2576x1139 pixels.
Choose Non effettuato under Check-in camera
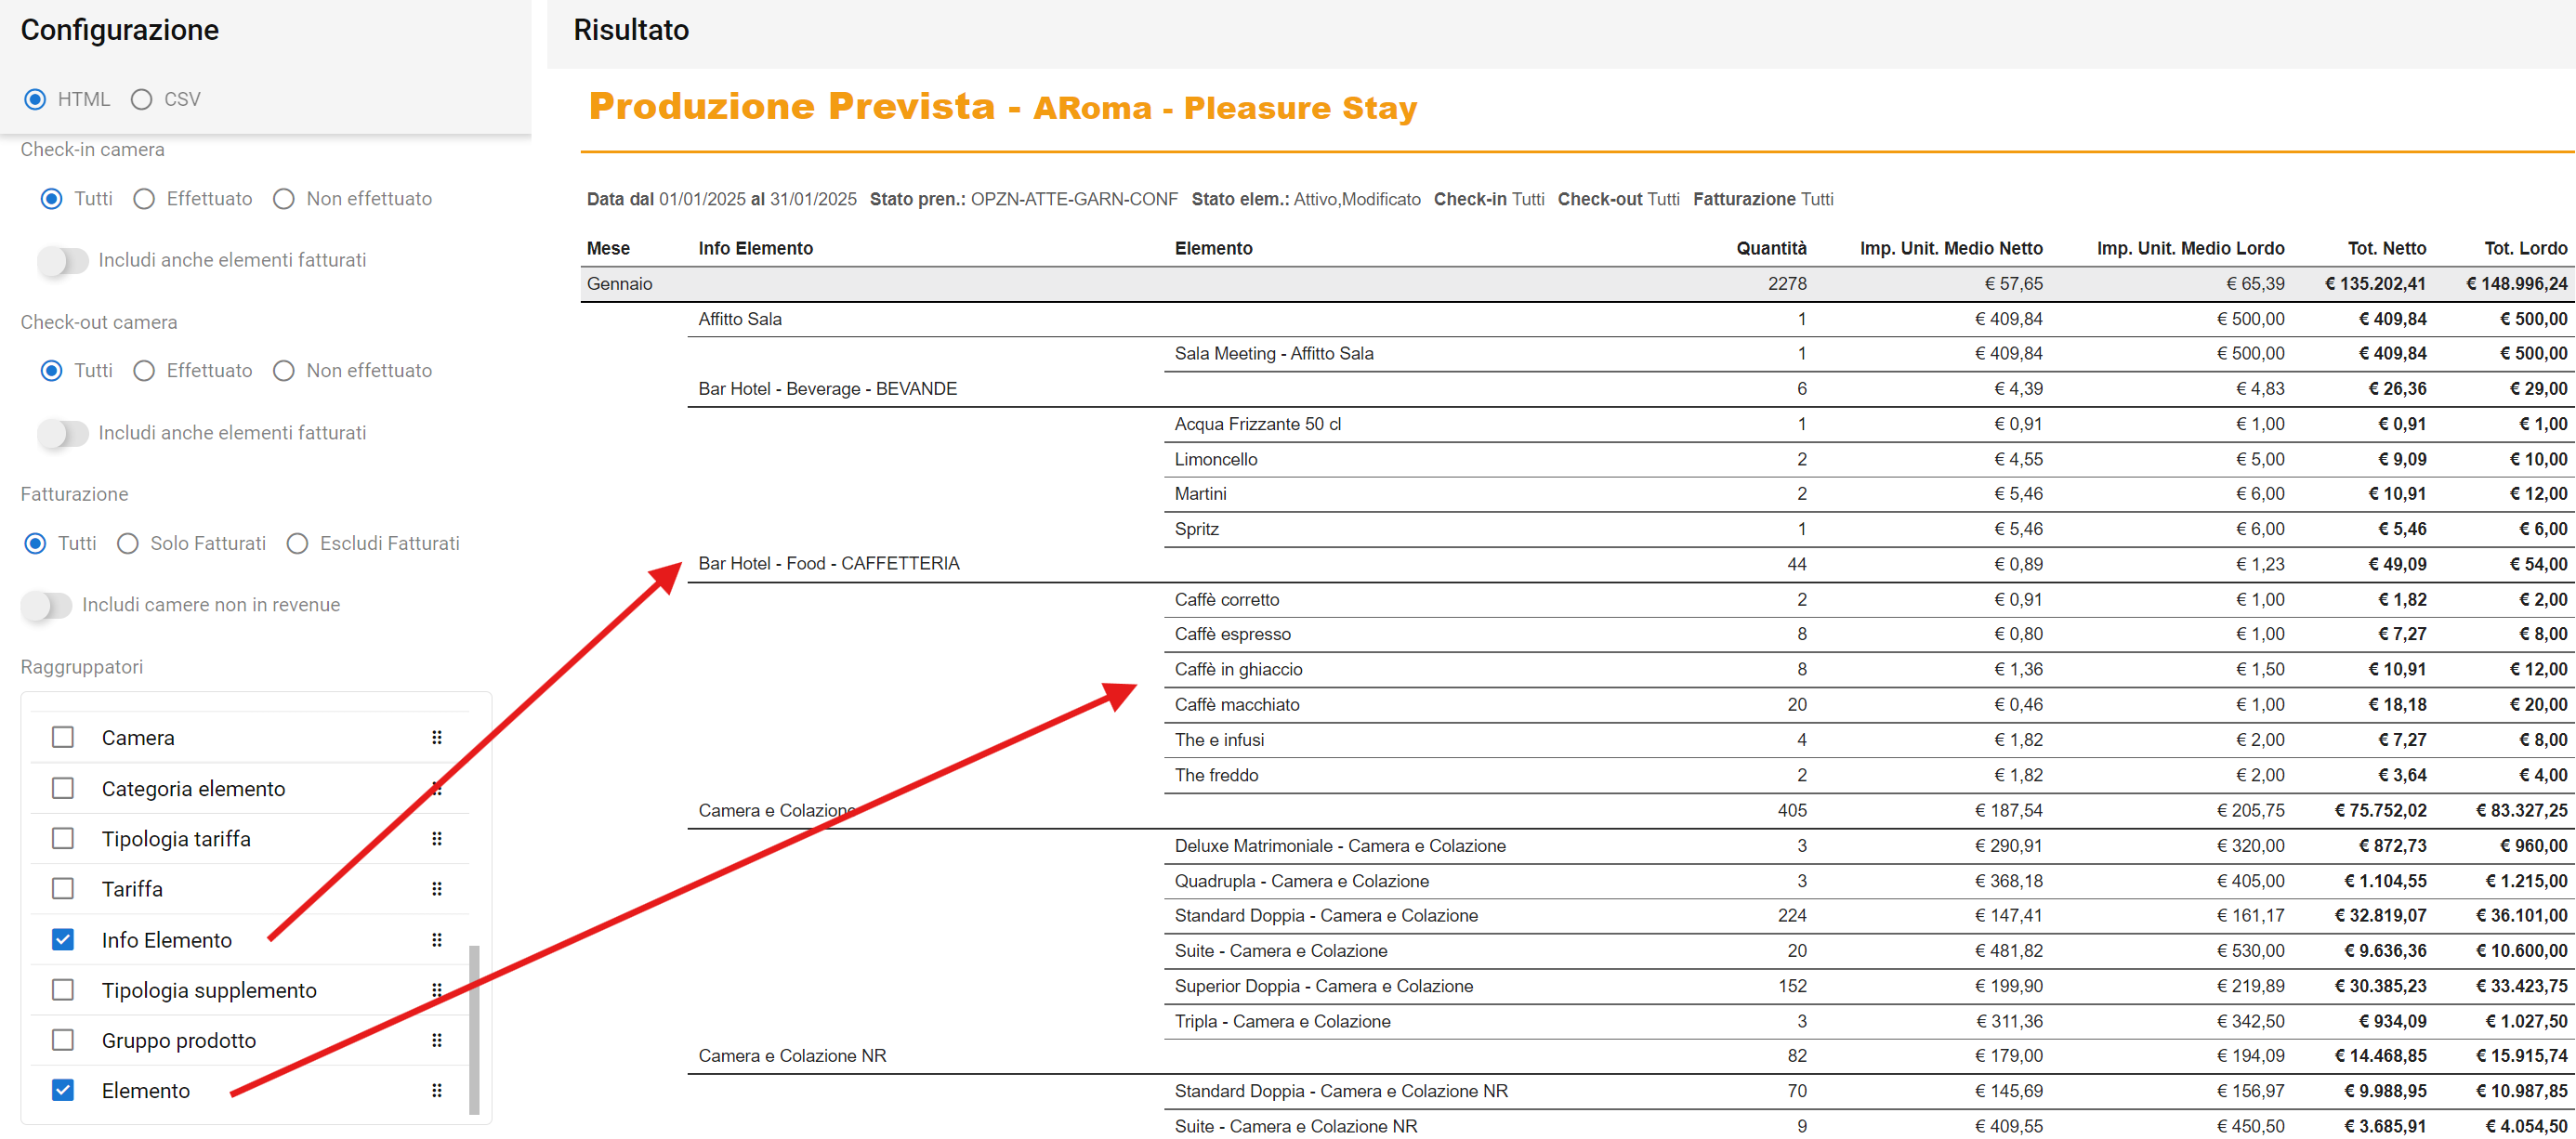[285, 199]
